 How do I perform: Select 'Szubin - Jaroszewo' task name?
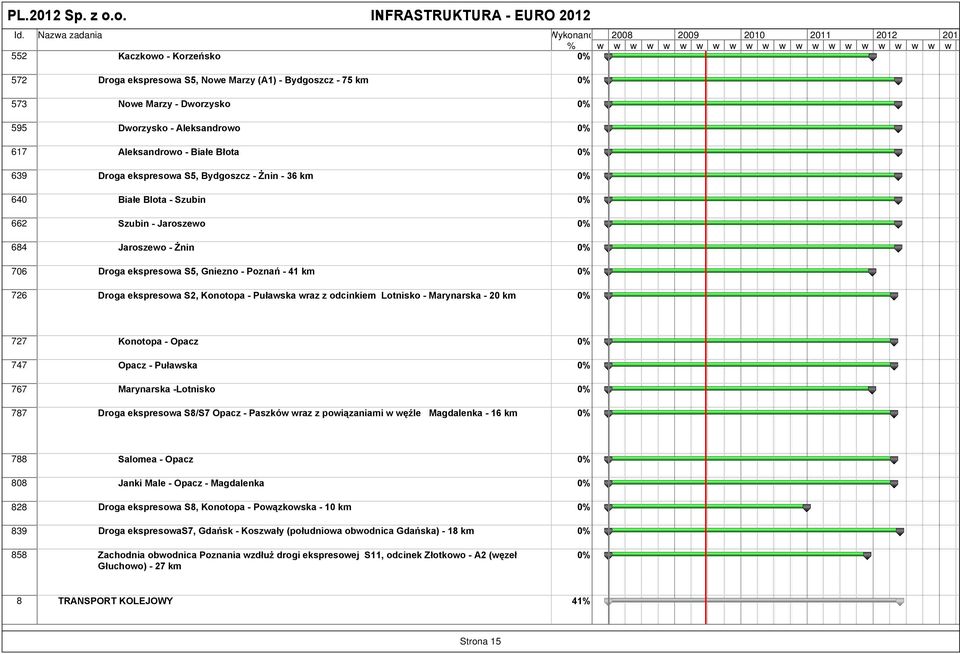(162, 224)
